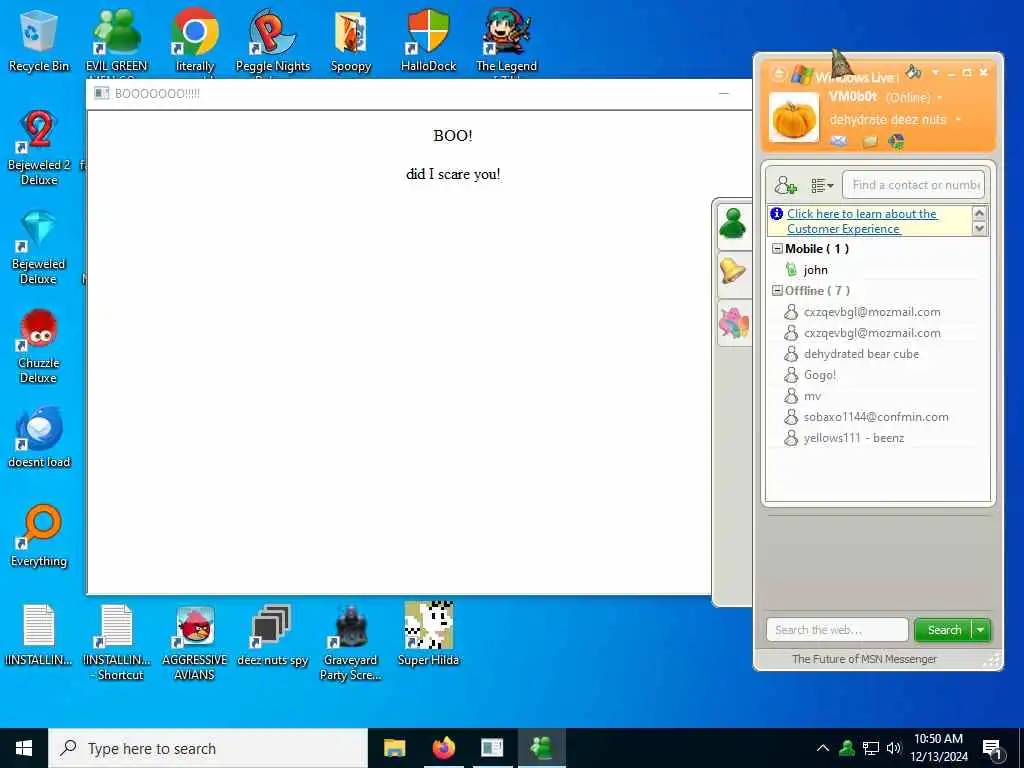Click the taskbar 'Type here to search' box
Screen dimensions: 1024x768
[208, 748]
